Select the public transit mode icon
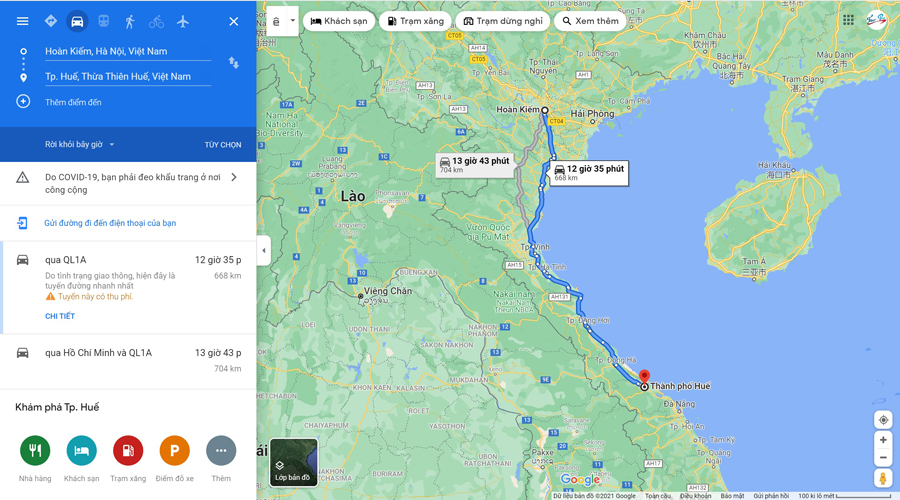 point(103,21)
